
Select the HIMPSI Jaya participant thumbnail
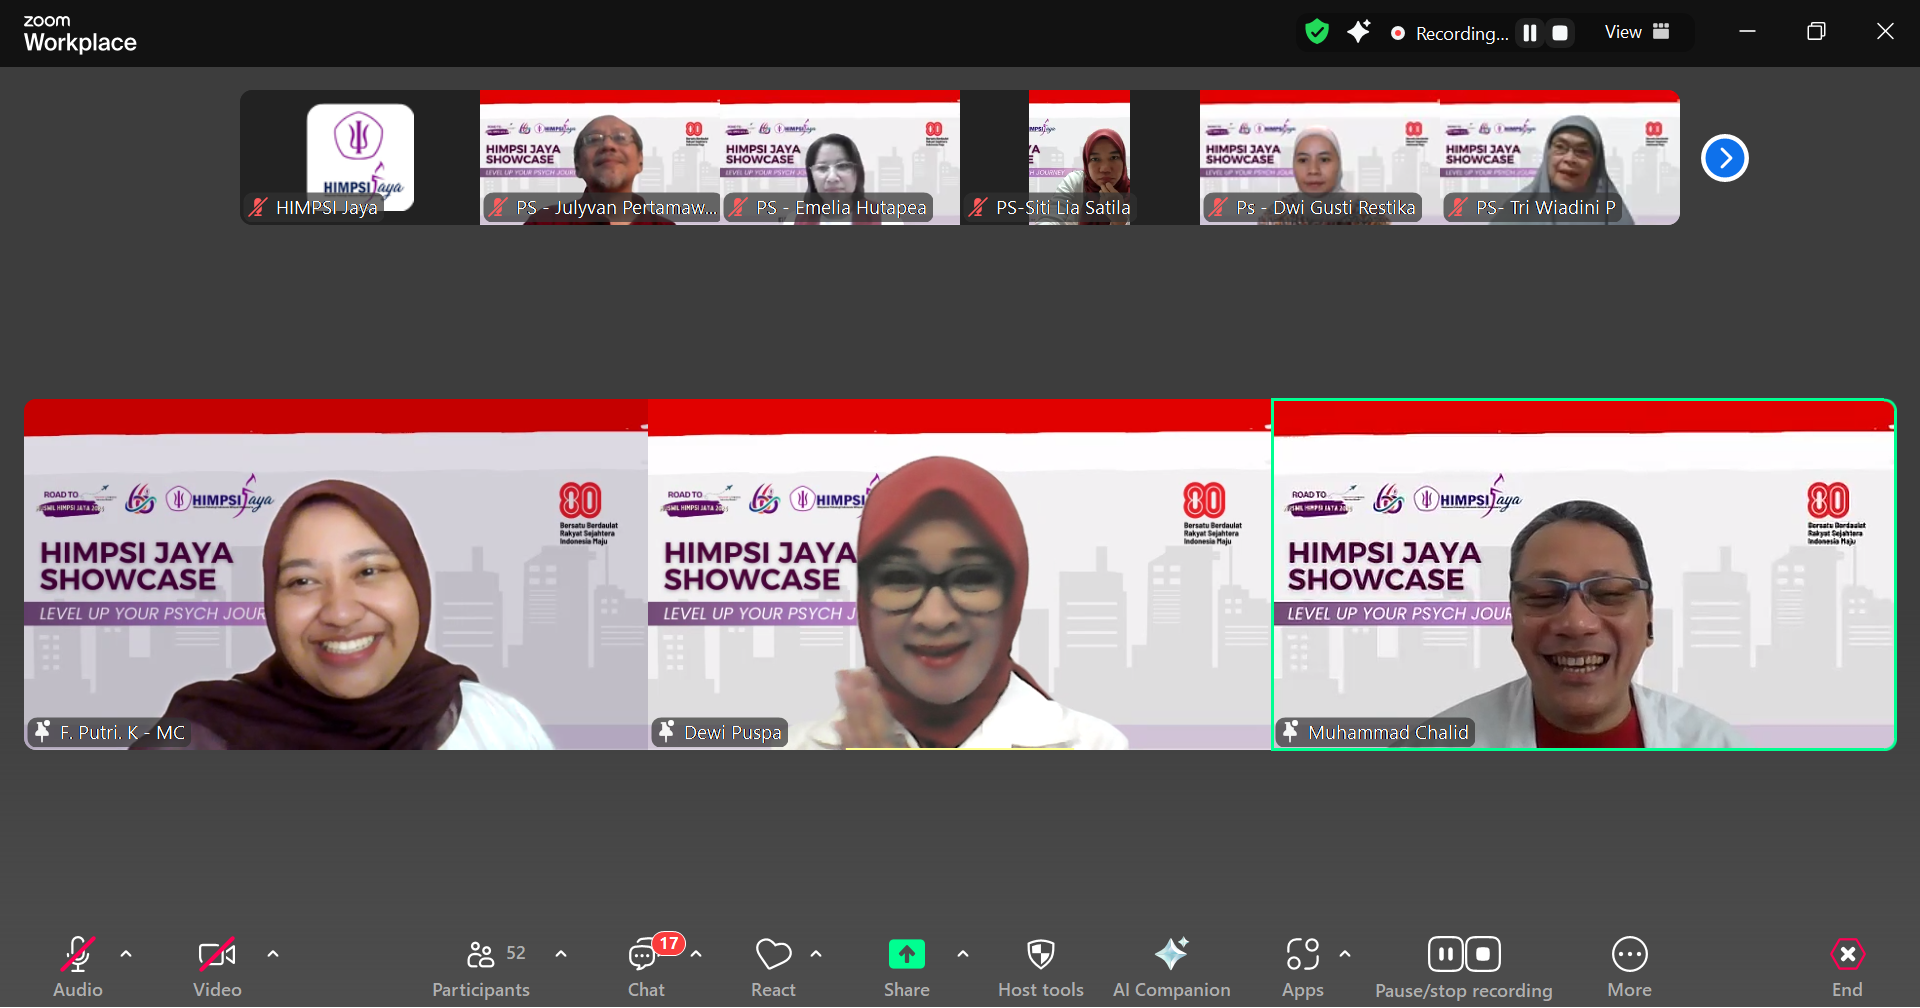[x=360, y=157]
